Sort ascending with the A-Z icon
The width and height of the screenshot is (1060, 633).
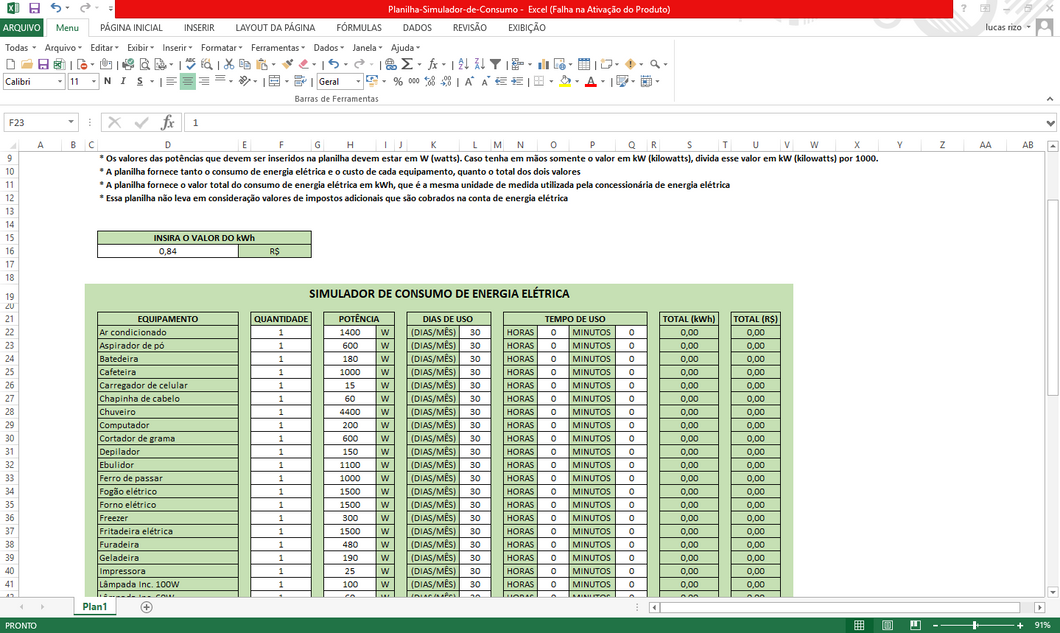[461, 64]
